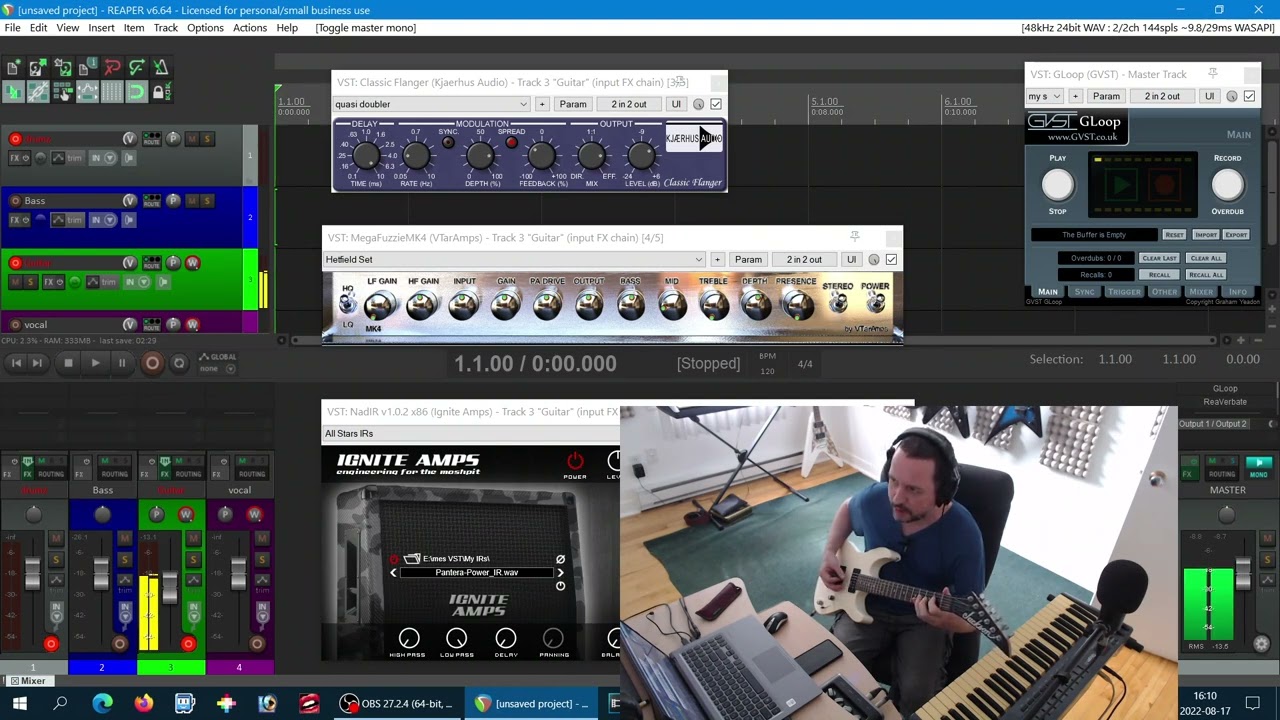Open the Insert menu

101,28
